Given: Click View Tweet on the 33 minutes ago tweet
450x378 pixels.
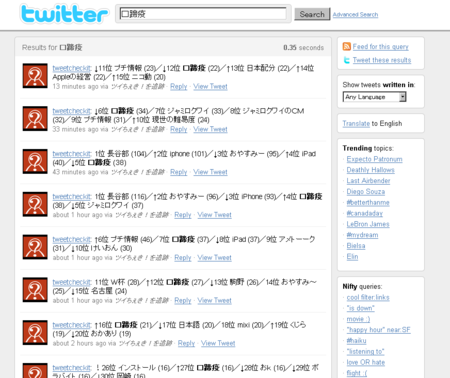Looking at the screenshot, I should [210, 129].
